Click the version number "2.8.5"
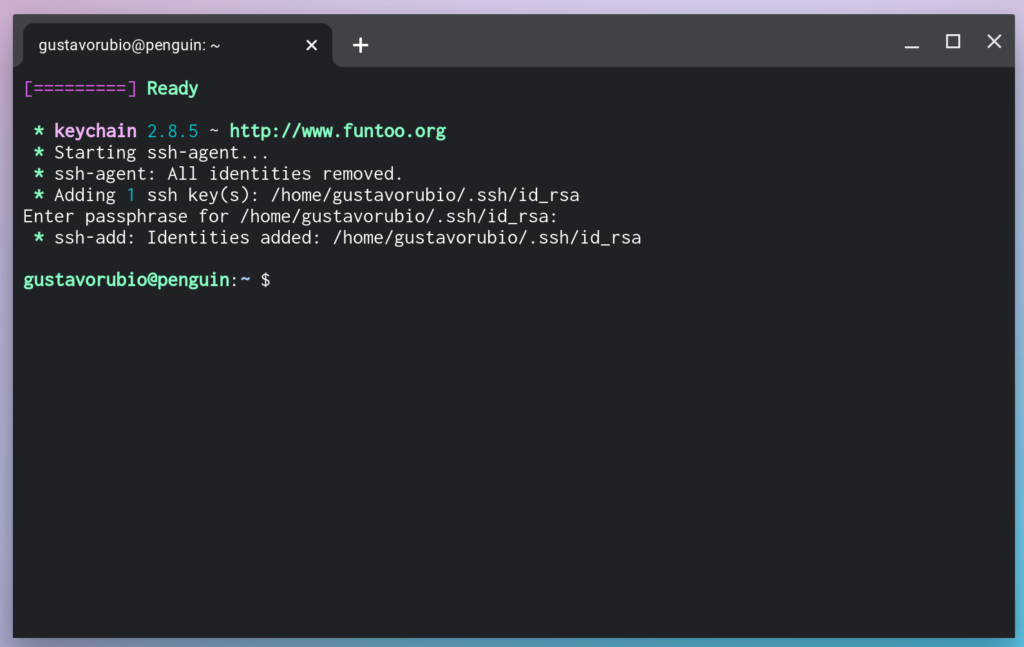This screenshot has height=647, width=1024. (172, 131)
